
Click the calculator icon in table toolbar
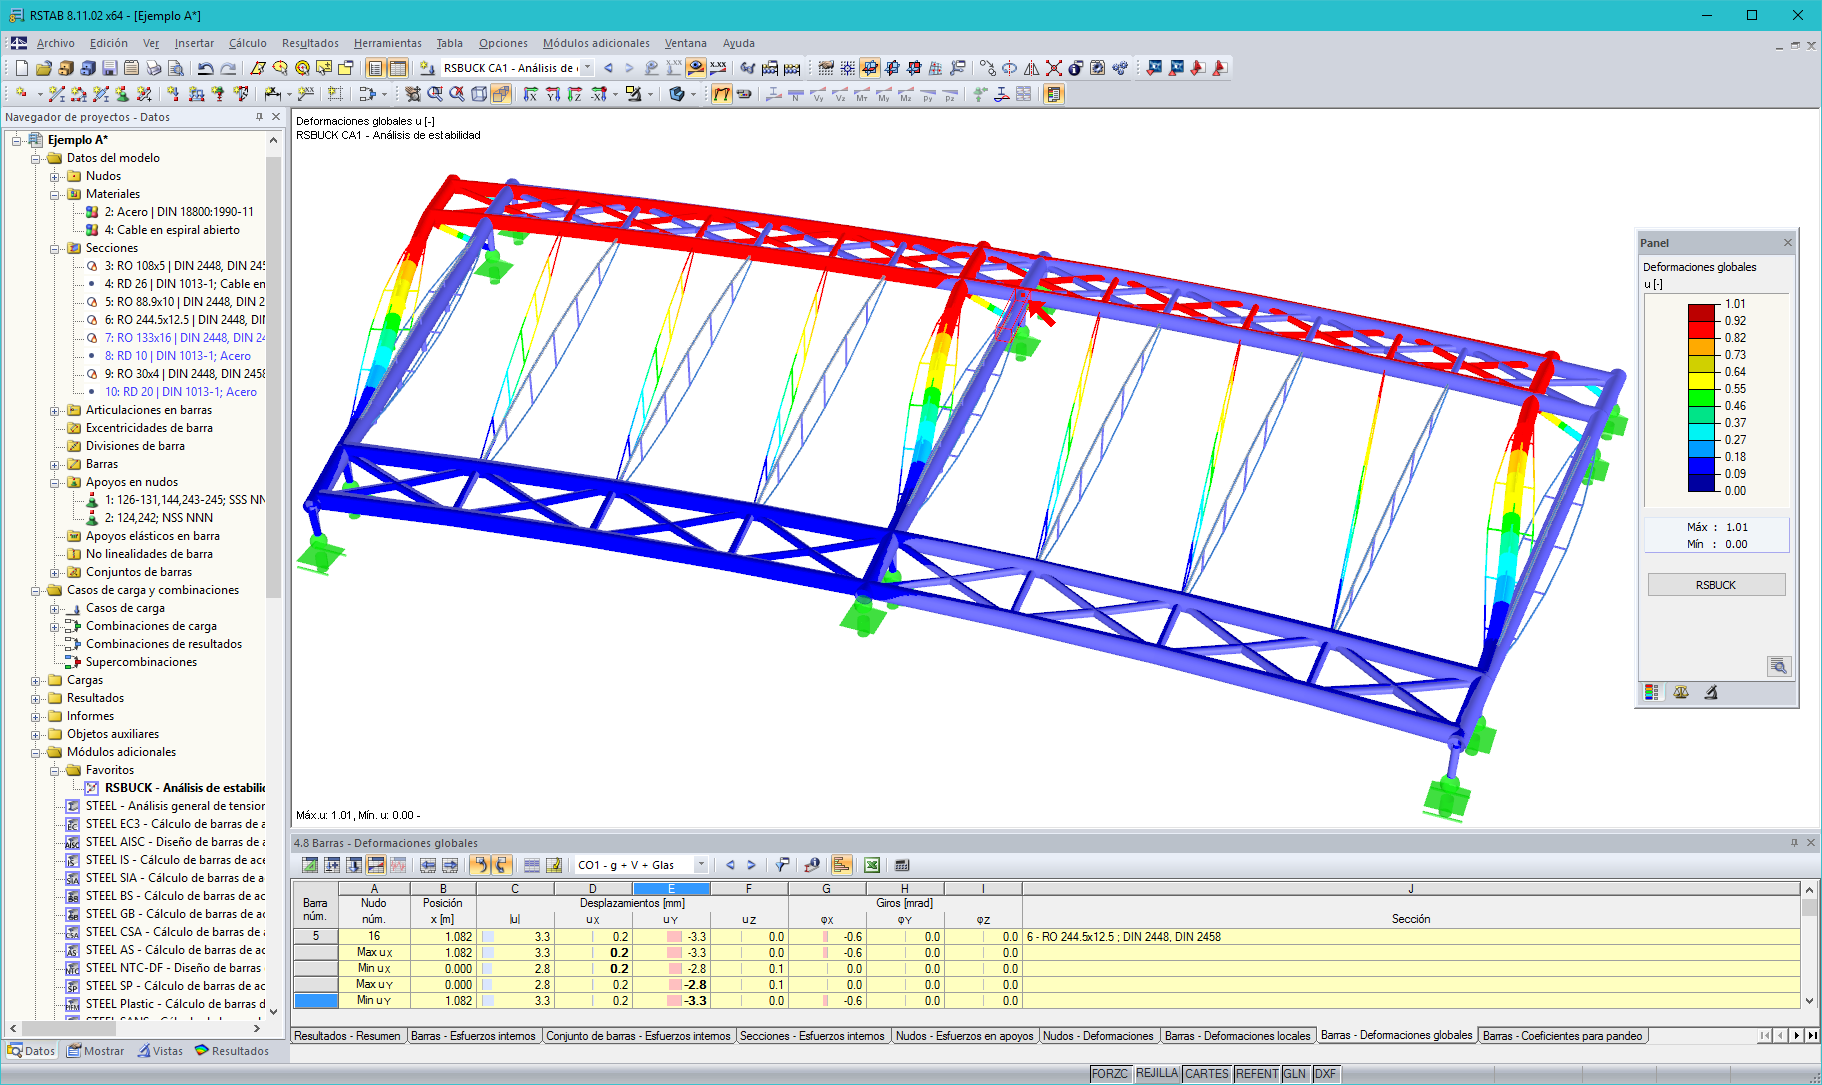pos(902,865)
